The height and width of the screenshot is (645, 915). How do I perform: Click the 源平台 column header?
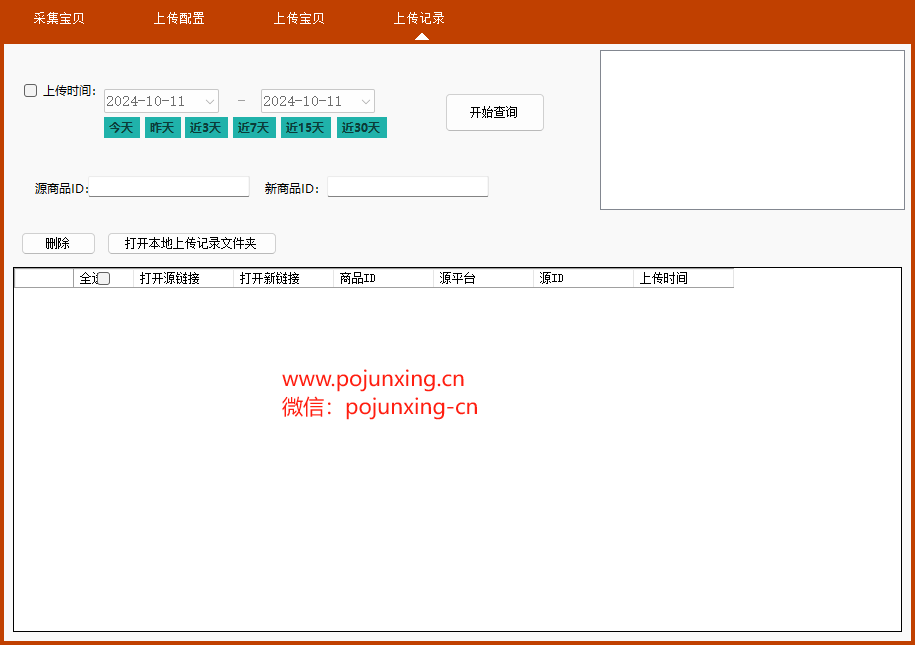click(483, 278)
